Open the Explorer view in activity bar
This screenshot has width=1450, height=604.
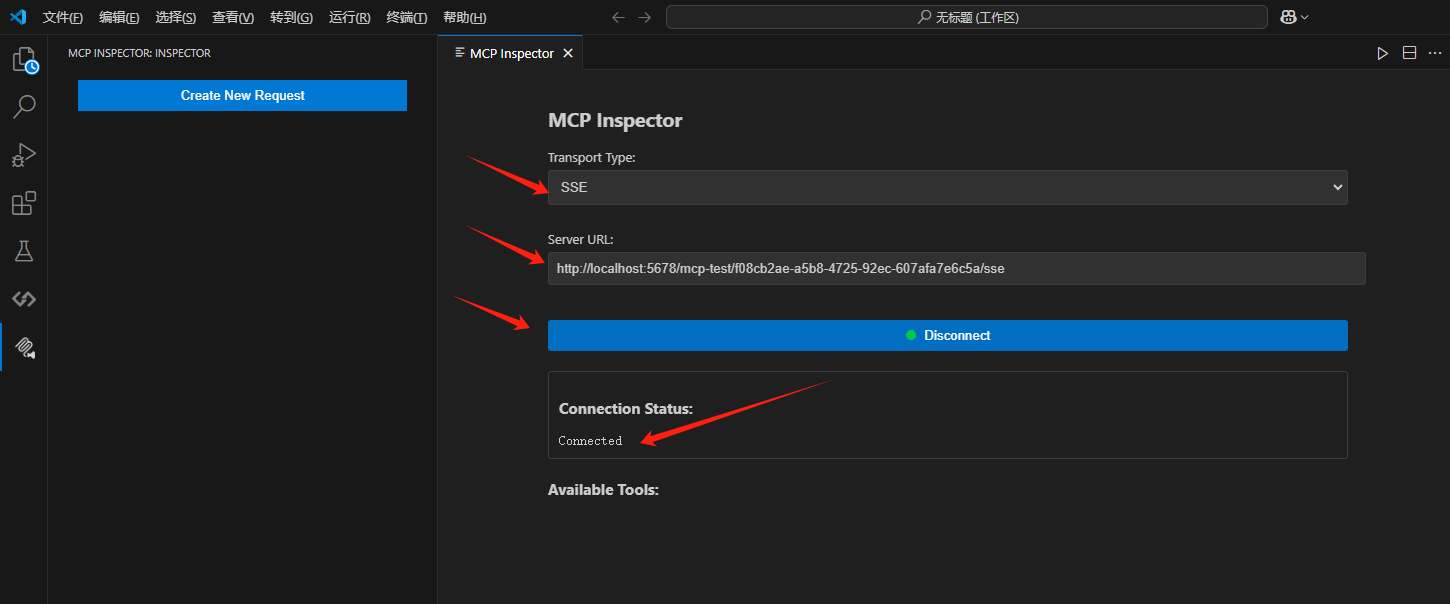point(24,60)
